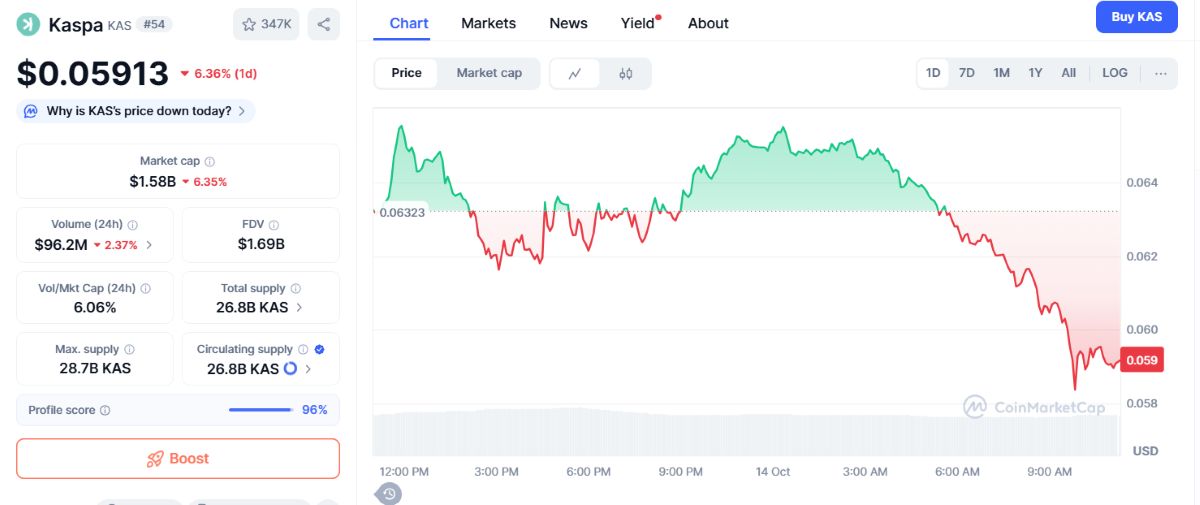The image size is (1200, 505).
Task: Click the history clock icon below chart
Action: coord(389,493)
